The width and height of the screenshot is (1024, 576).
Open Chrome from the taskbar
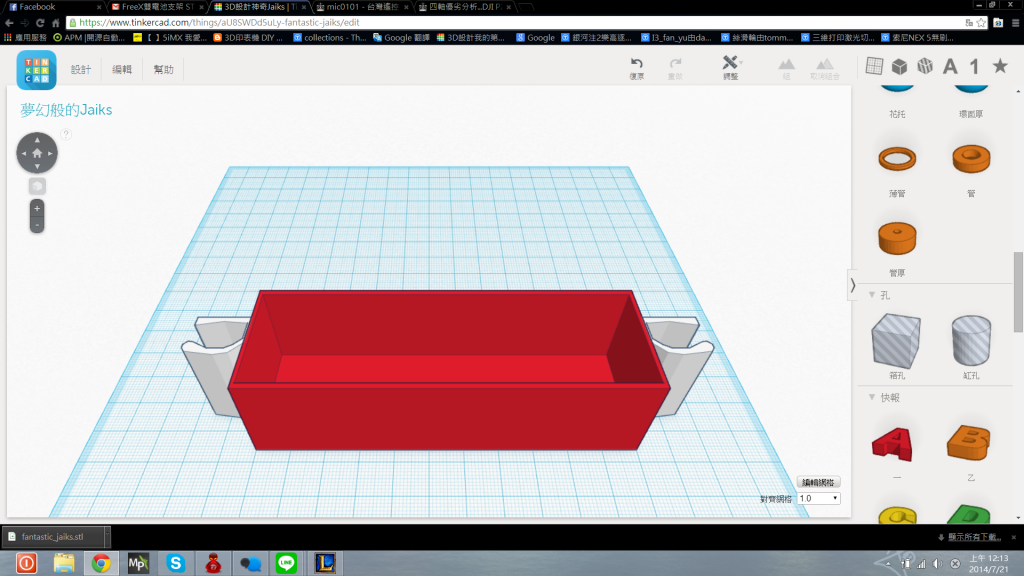tap(101, 563)
